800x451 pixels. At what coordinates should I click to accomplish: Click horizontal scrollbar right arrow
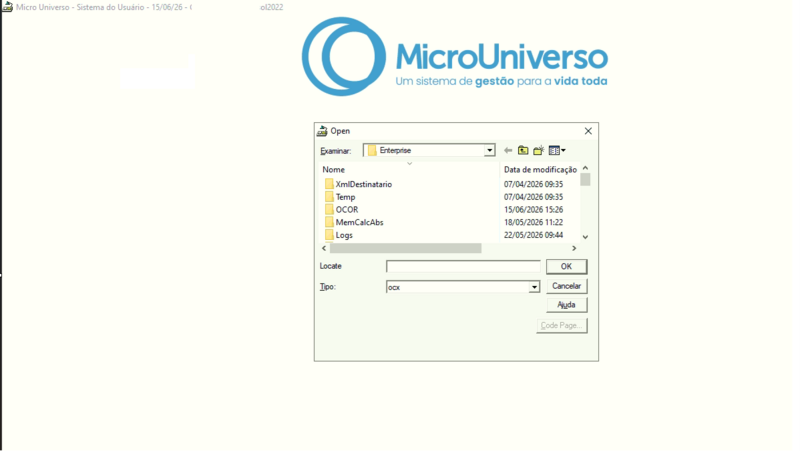click(x=574, y=248)
